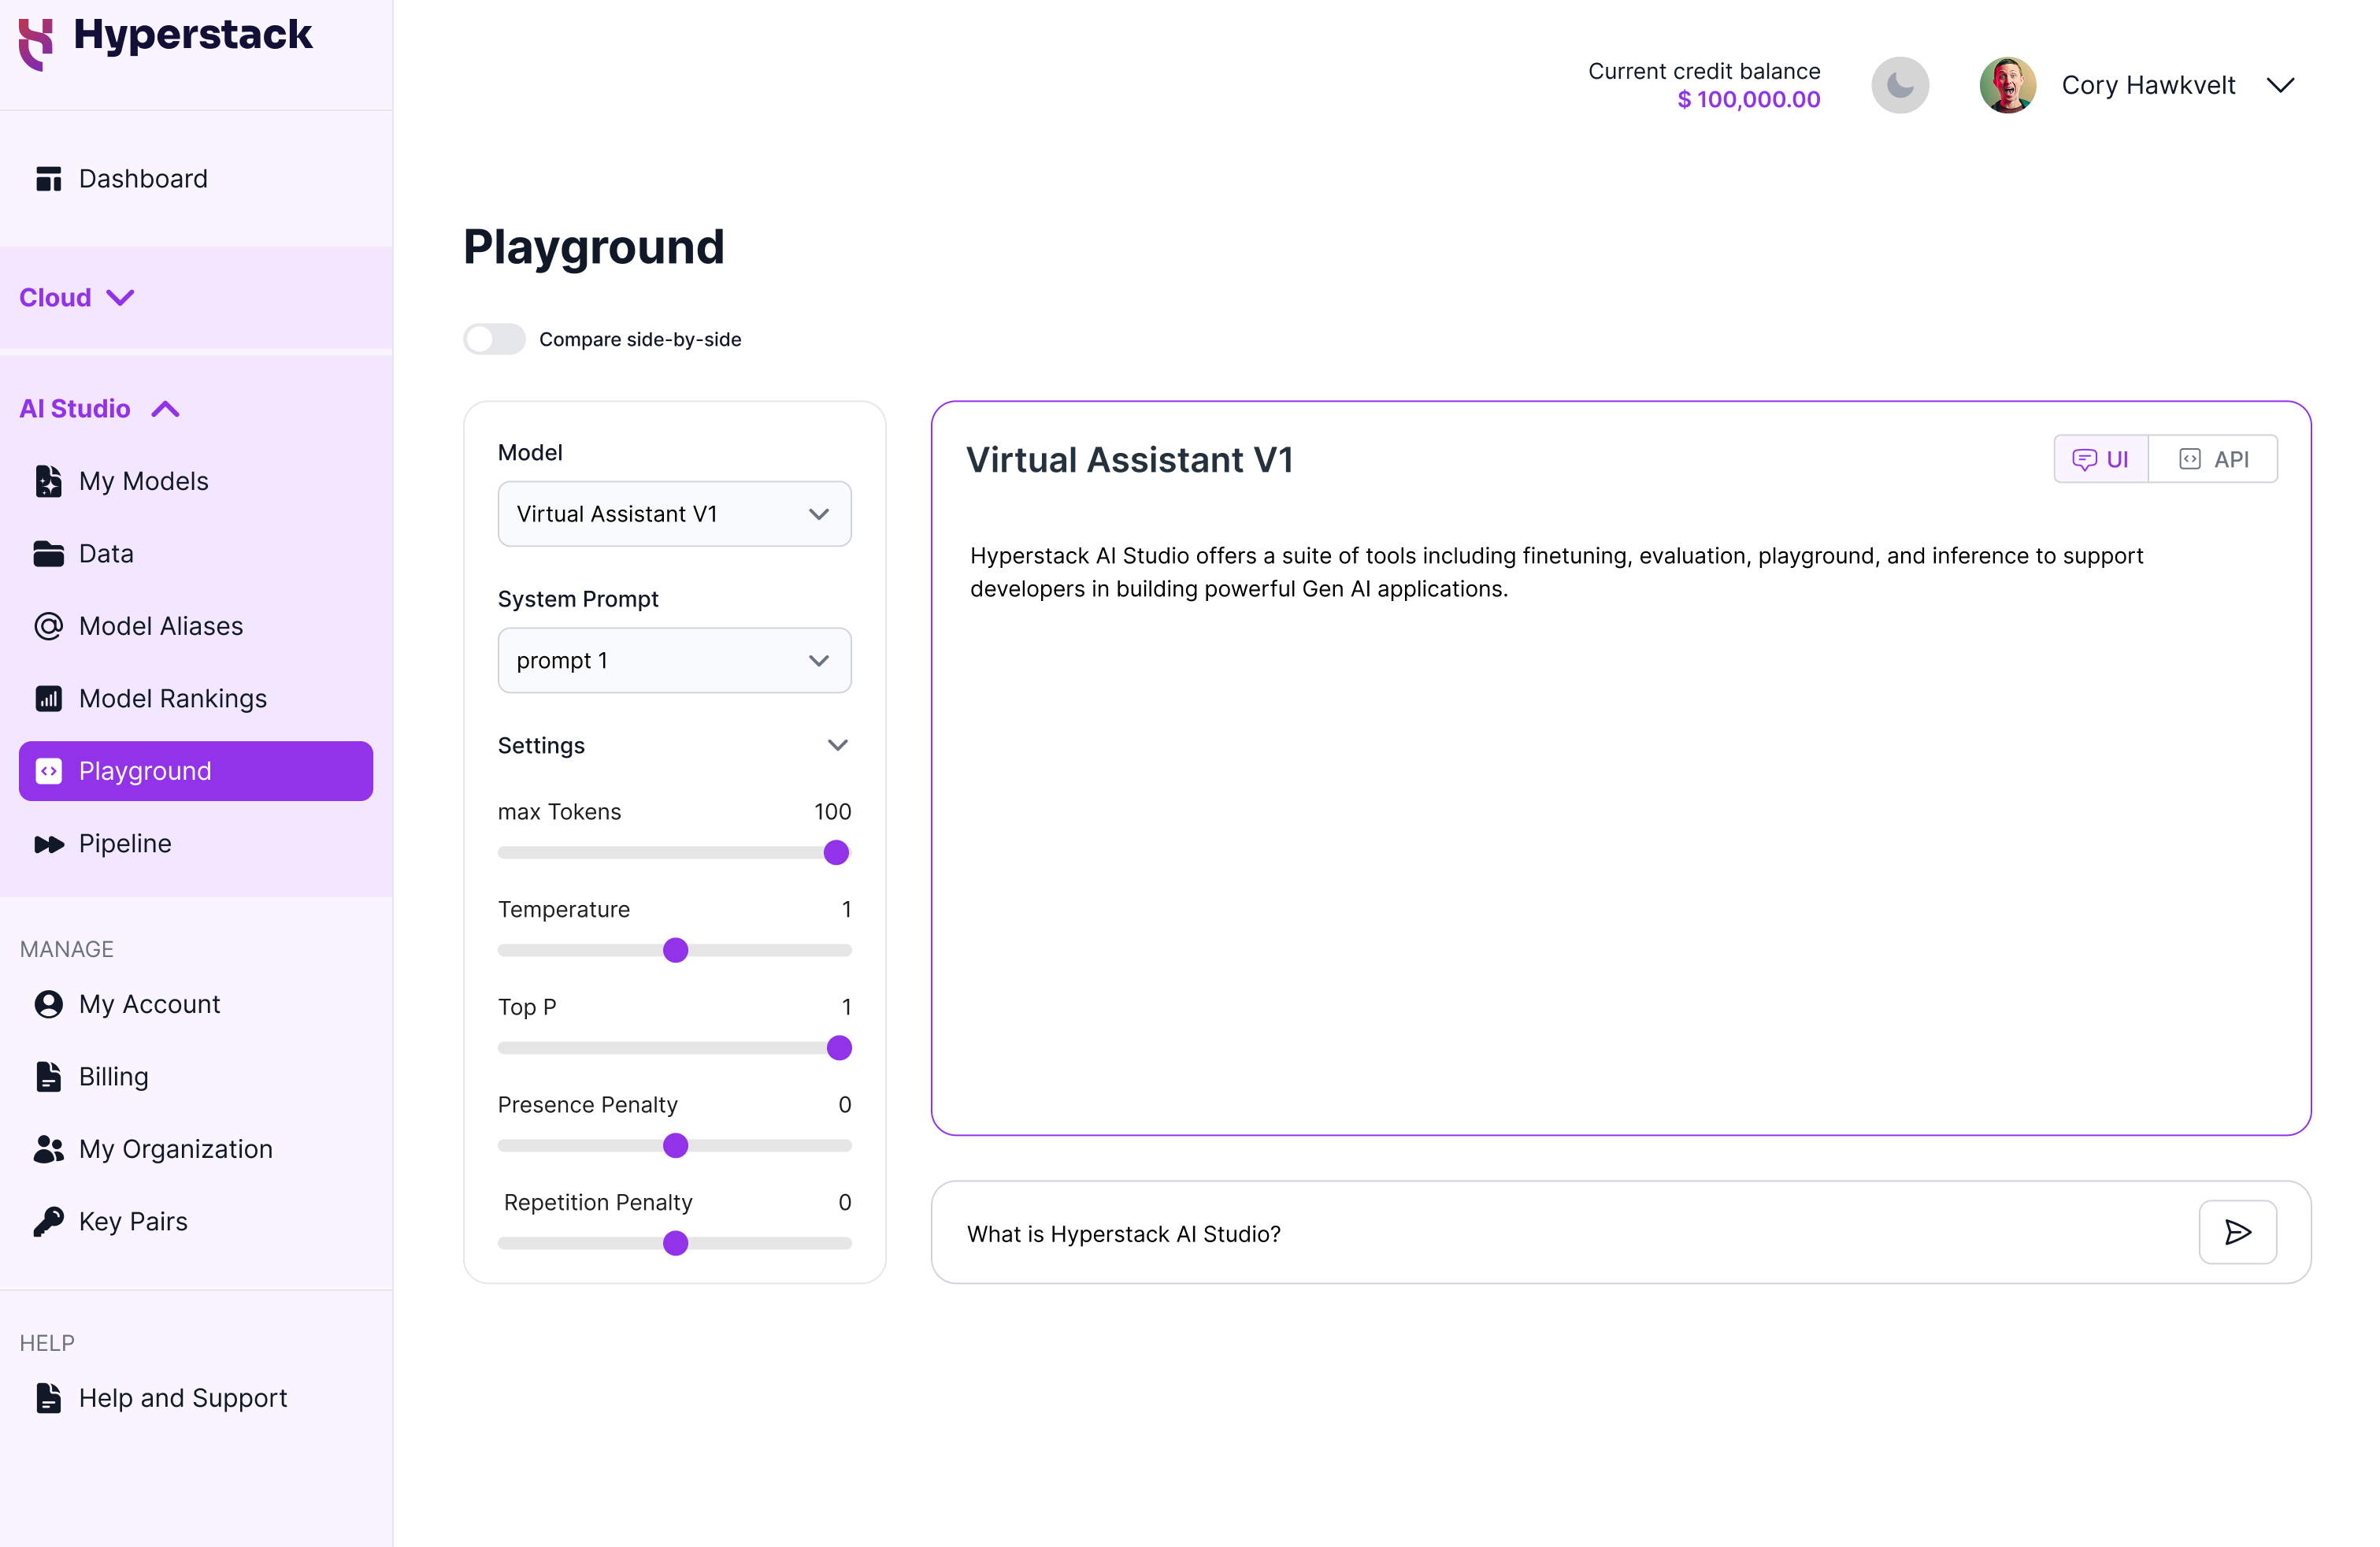
Task: Open the Pipeline page
Action: coord(196,844)
